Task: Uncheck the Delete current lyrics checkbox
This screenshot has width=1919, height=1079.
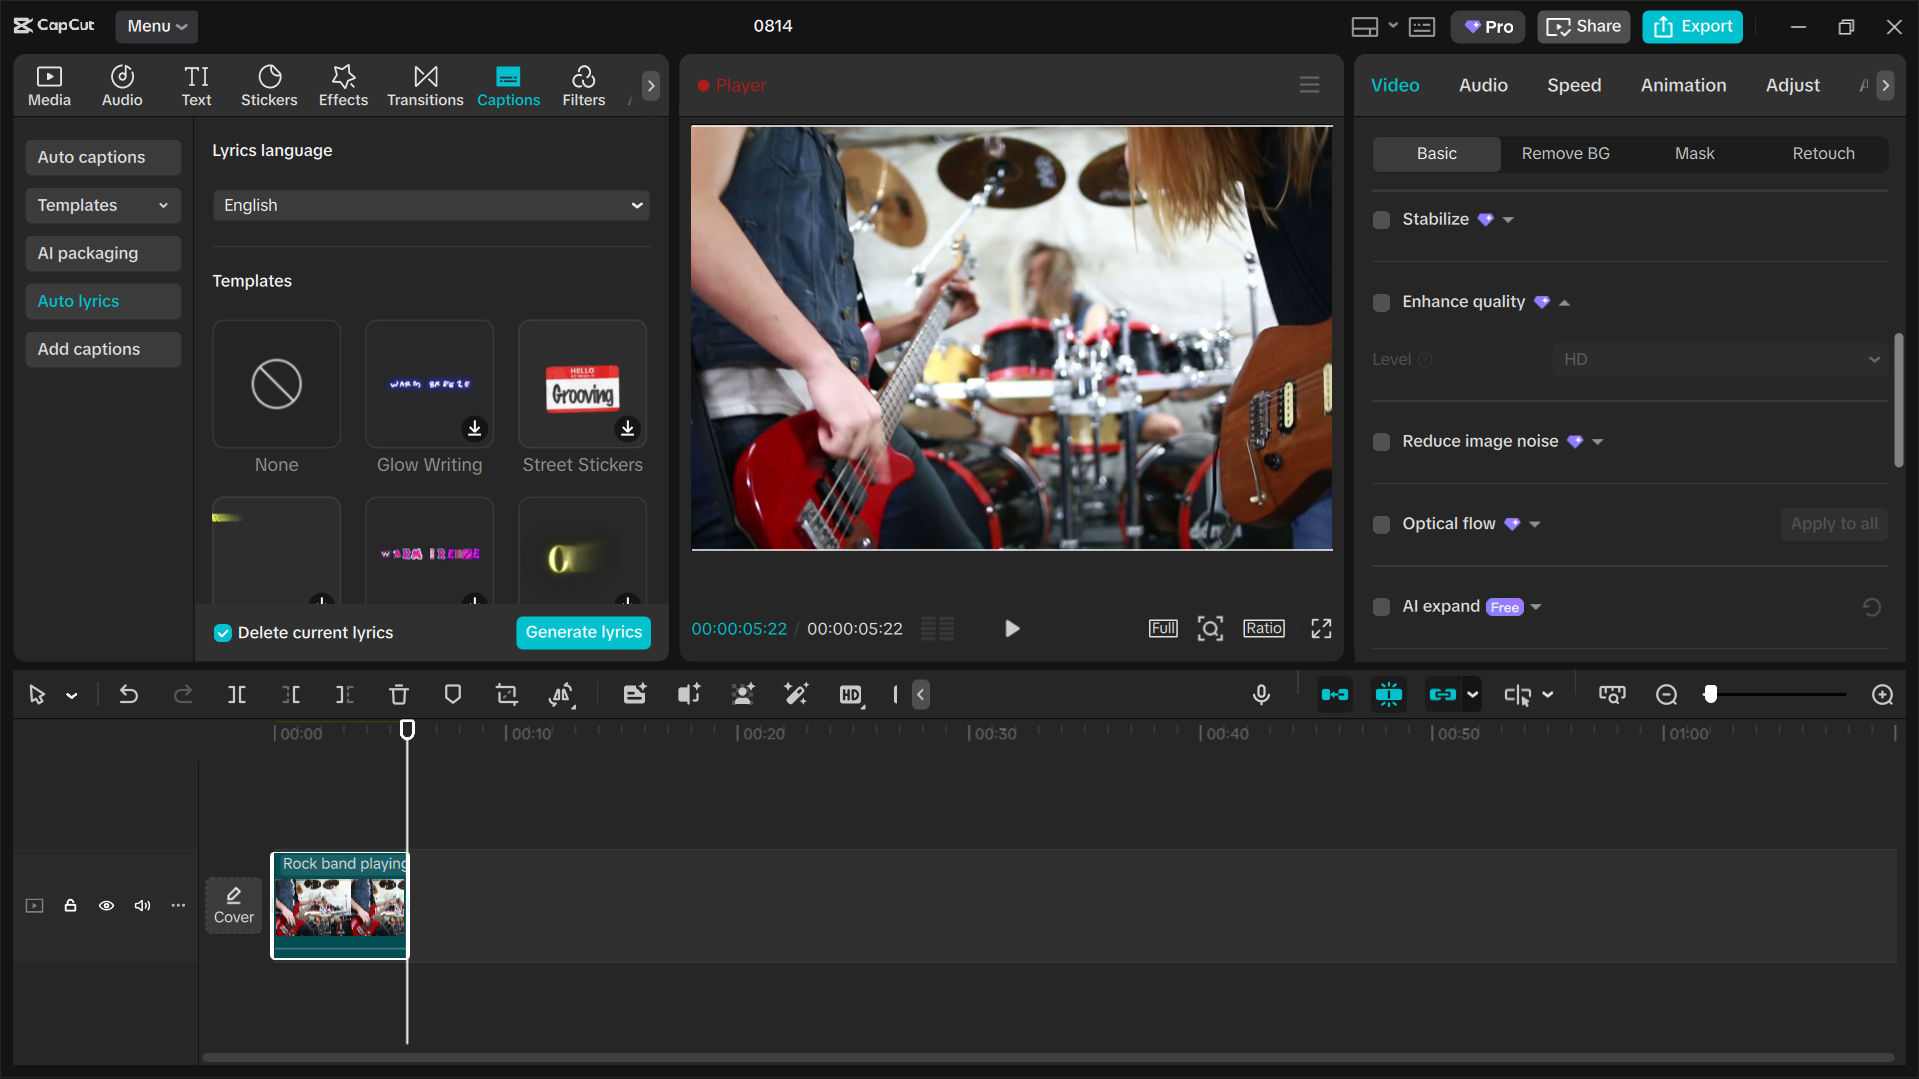Action: (x=221, y=632)
